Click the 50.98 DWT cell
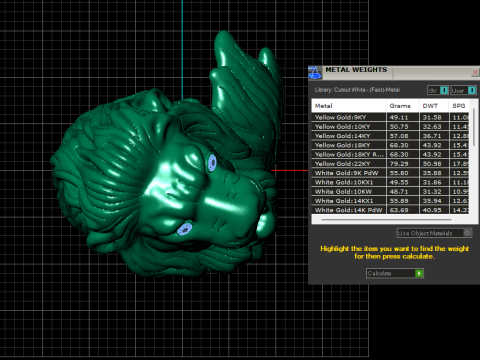 434,164
